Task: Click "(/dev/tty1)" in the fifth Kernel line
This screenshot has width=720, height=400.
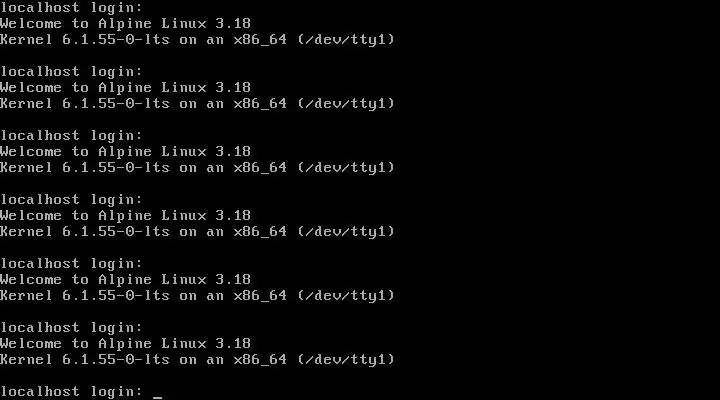Action: [346, 295]
